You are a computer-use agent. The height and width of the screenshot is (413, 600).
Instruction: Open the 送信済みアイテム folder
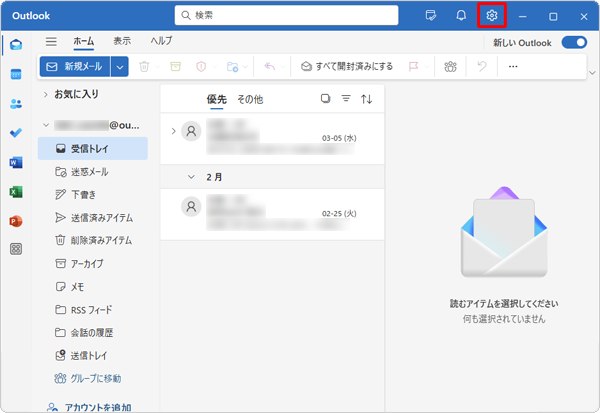pos(93,218)
